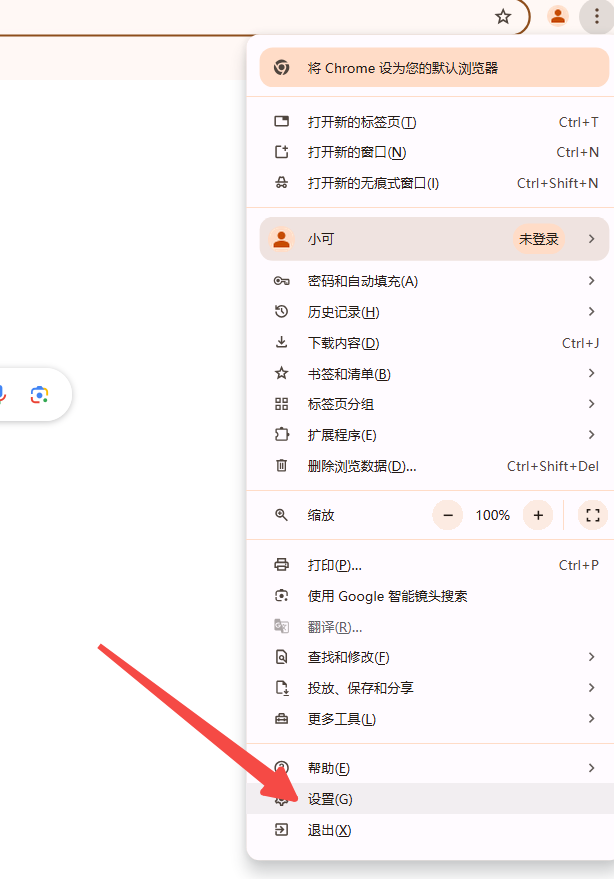Image resolution: width=614 pixels, height=879 pixels.
Task: Click the printer icon beside 打印
Action: (x=281, y=565)
